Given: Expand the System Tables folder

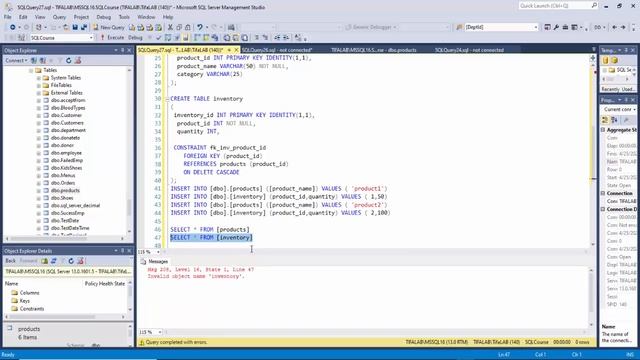Looking at the screenshot, I should click(x=39, y=78).
